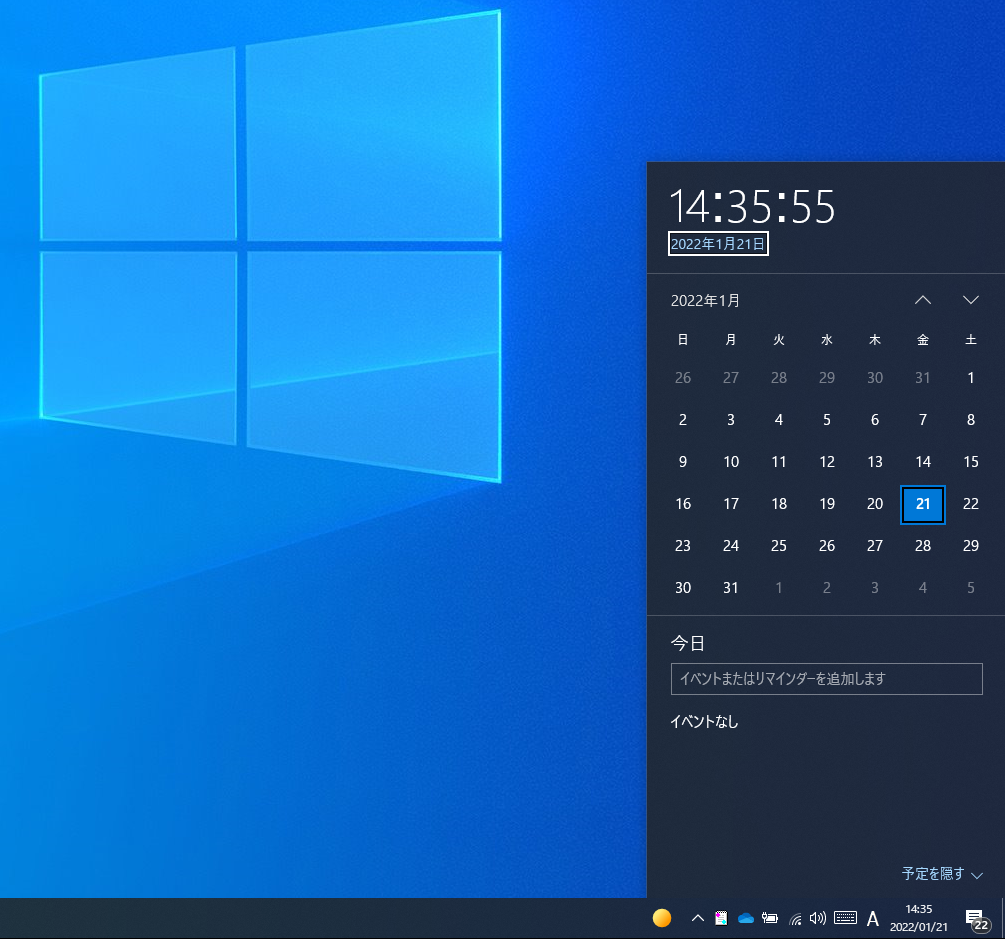
Task: Pick white January 28 in the calendar
Action: tap(923, 546)
